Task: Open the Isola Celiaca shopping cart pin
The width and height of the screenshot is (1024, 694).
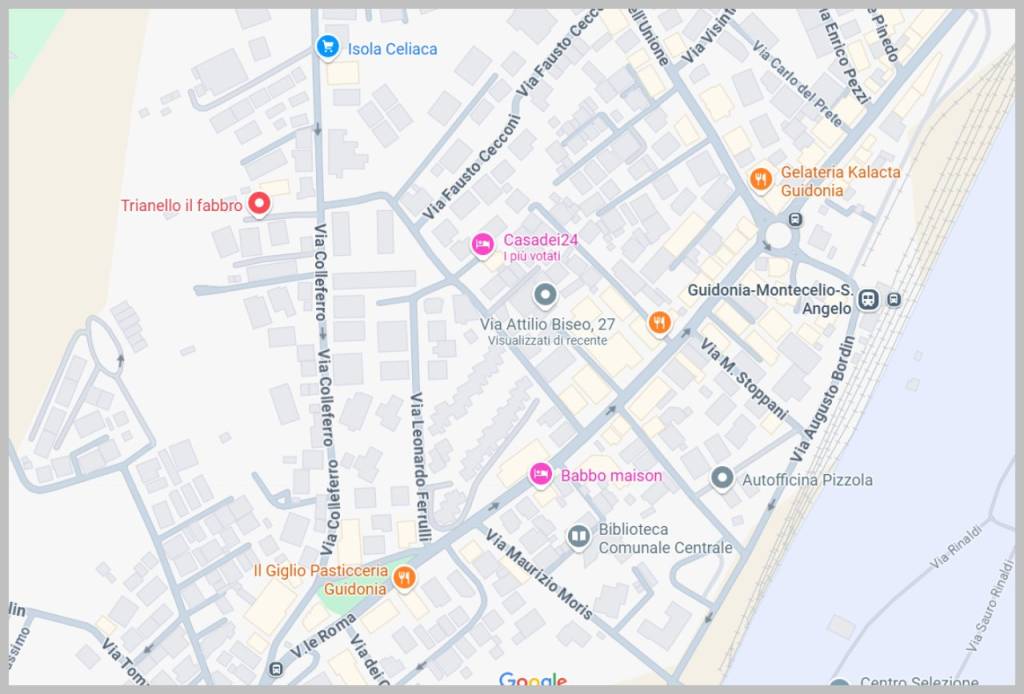Action: [328, 48]
